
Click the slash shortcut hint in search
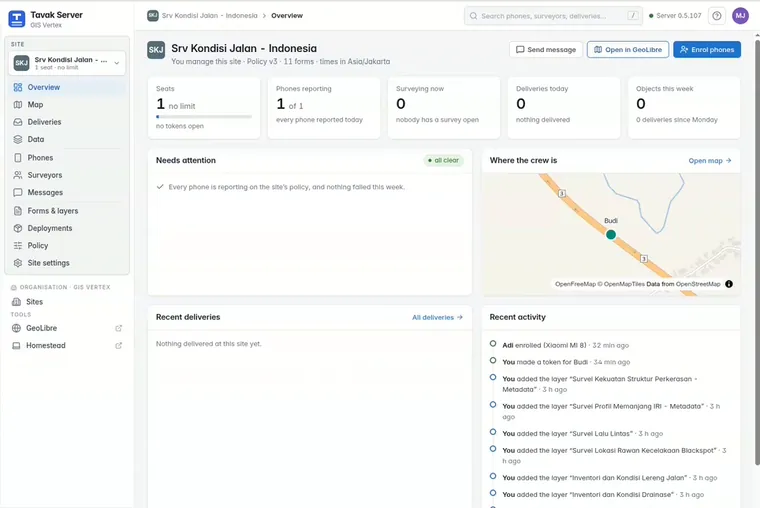(633, 16)
